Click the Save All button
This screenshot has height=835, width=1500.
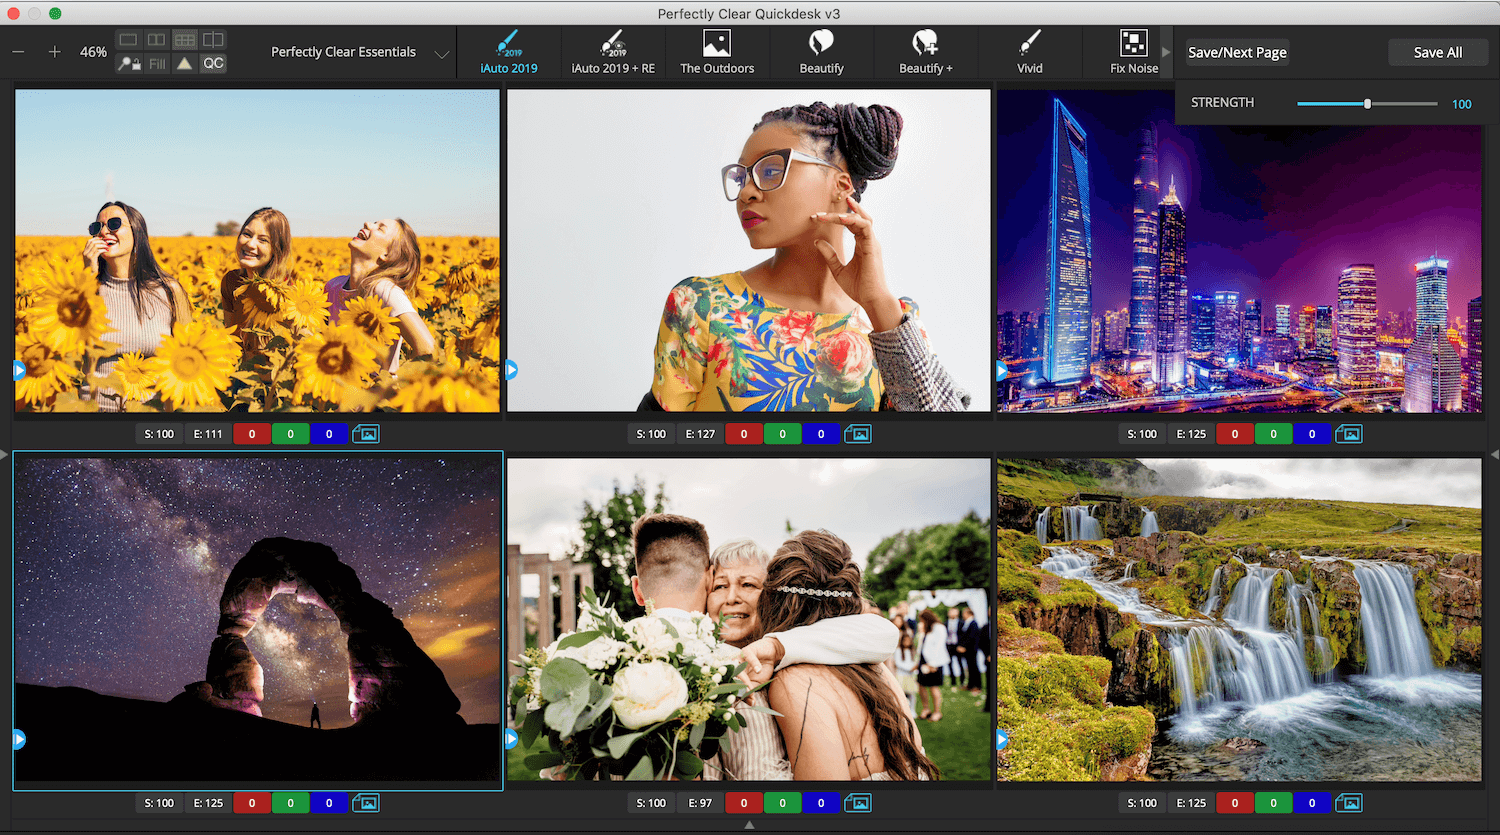click(x=1437, y=52)
